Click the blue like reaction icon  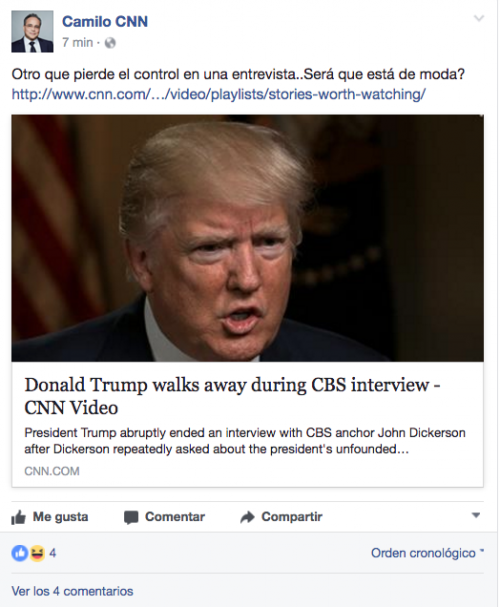pos(20,553)
